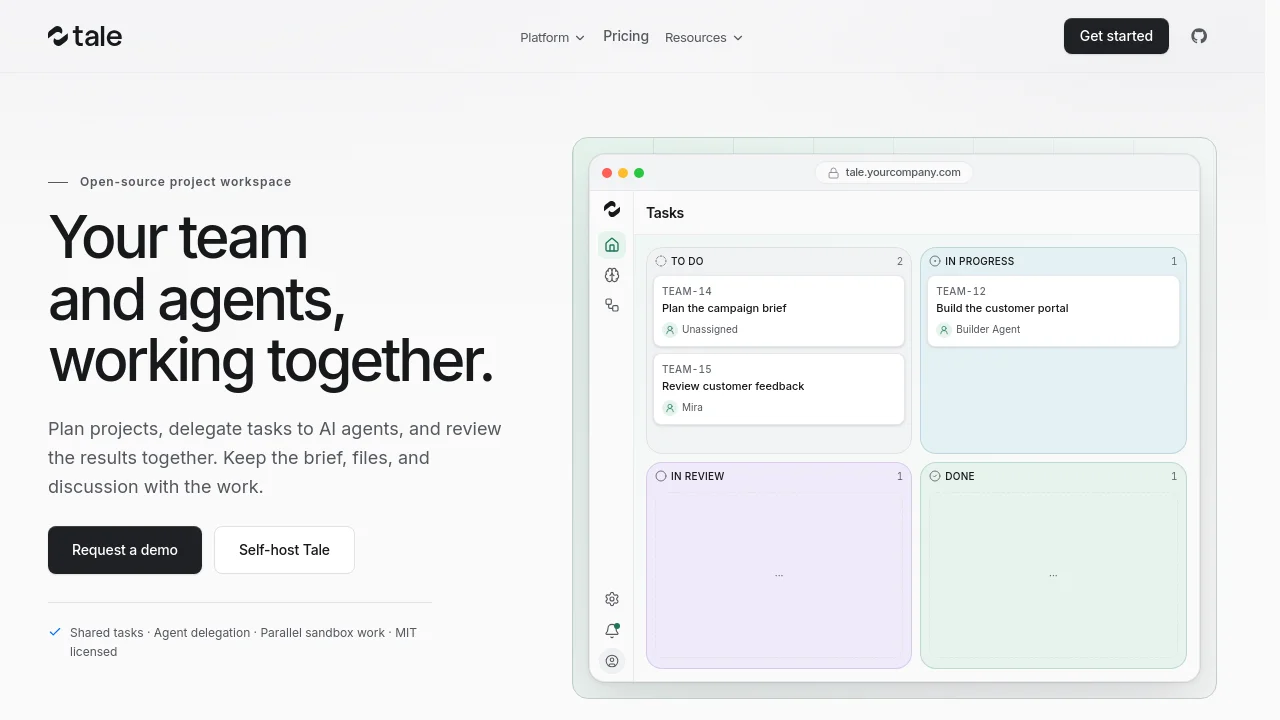
Task: Click the workflow shapes sidebar icon
Action: pyautogui.click(x=612, y=305)
